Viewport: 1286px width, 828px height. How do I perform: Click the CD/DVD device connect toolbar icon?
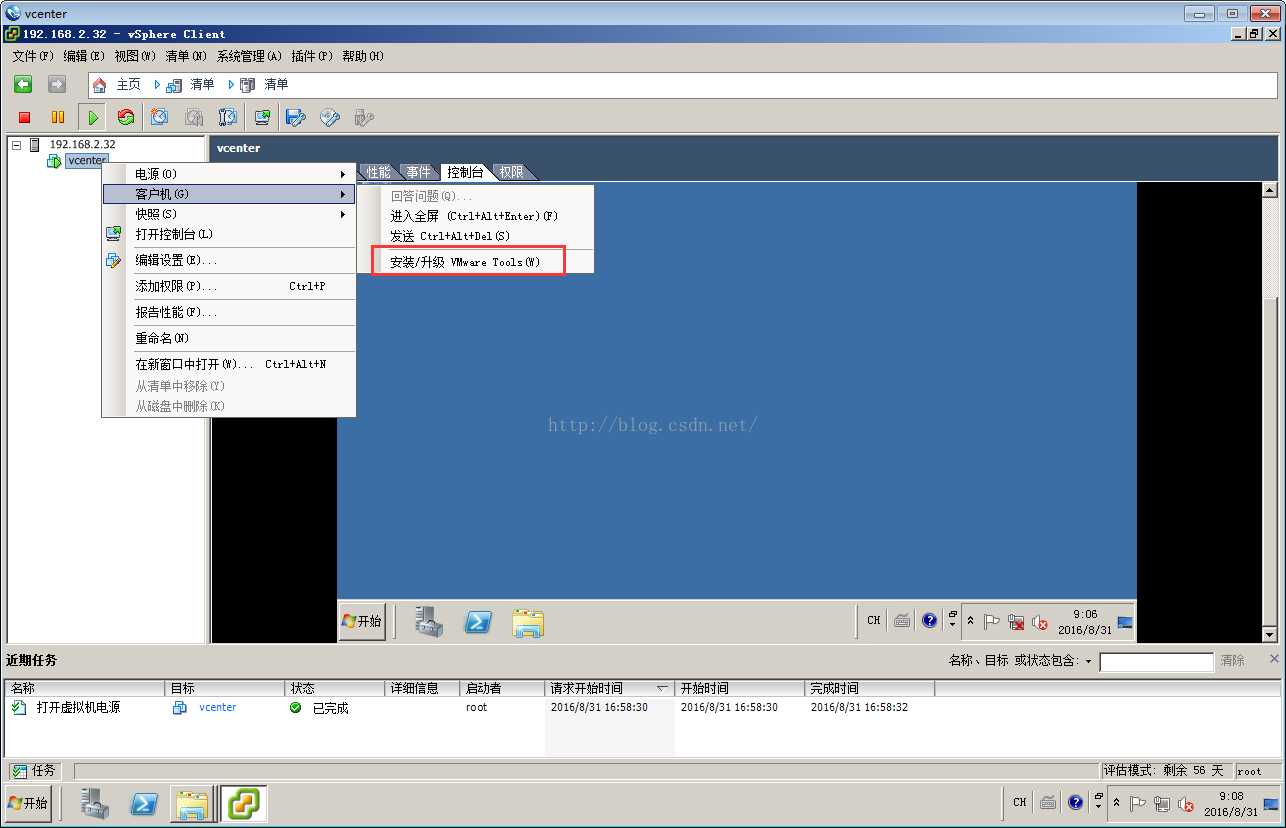point(329,118)
